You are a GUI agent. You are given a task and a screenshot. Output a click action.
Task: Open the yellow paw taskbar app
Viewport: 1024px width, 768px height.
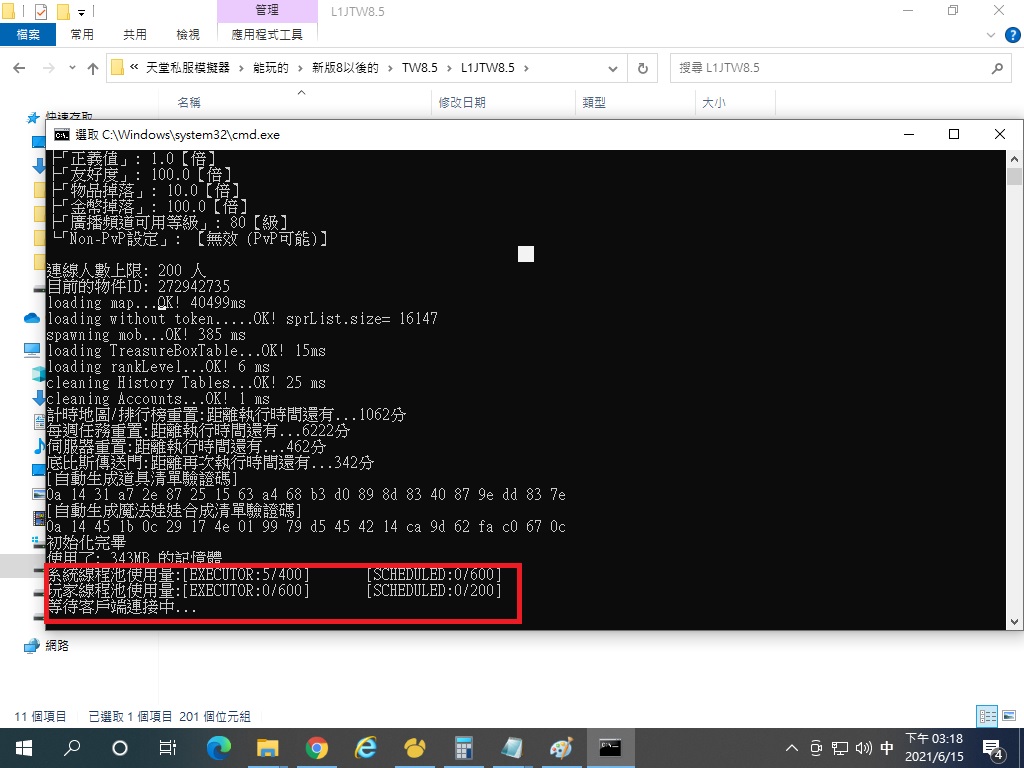click(x=415, y=748)
